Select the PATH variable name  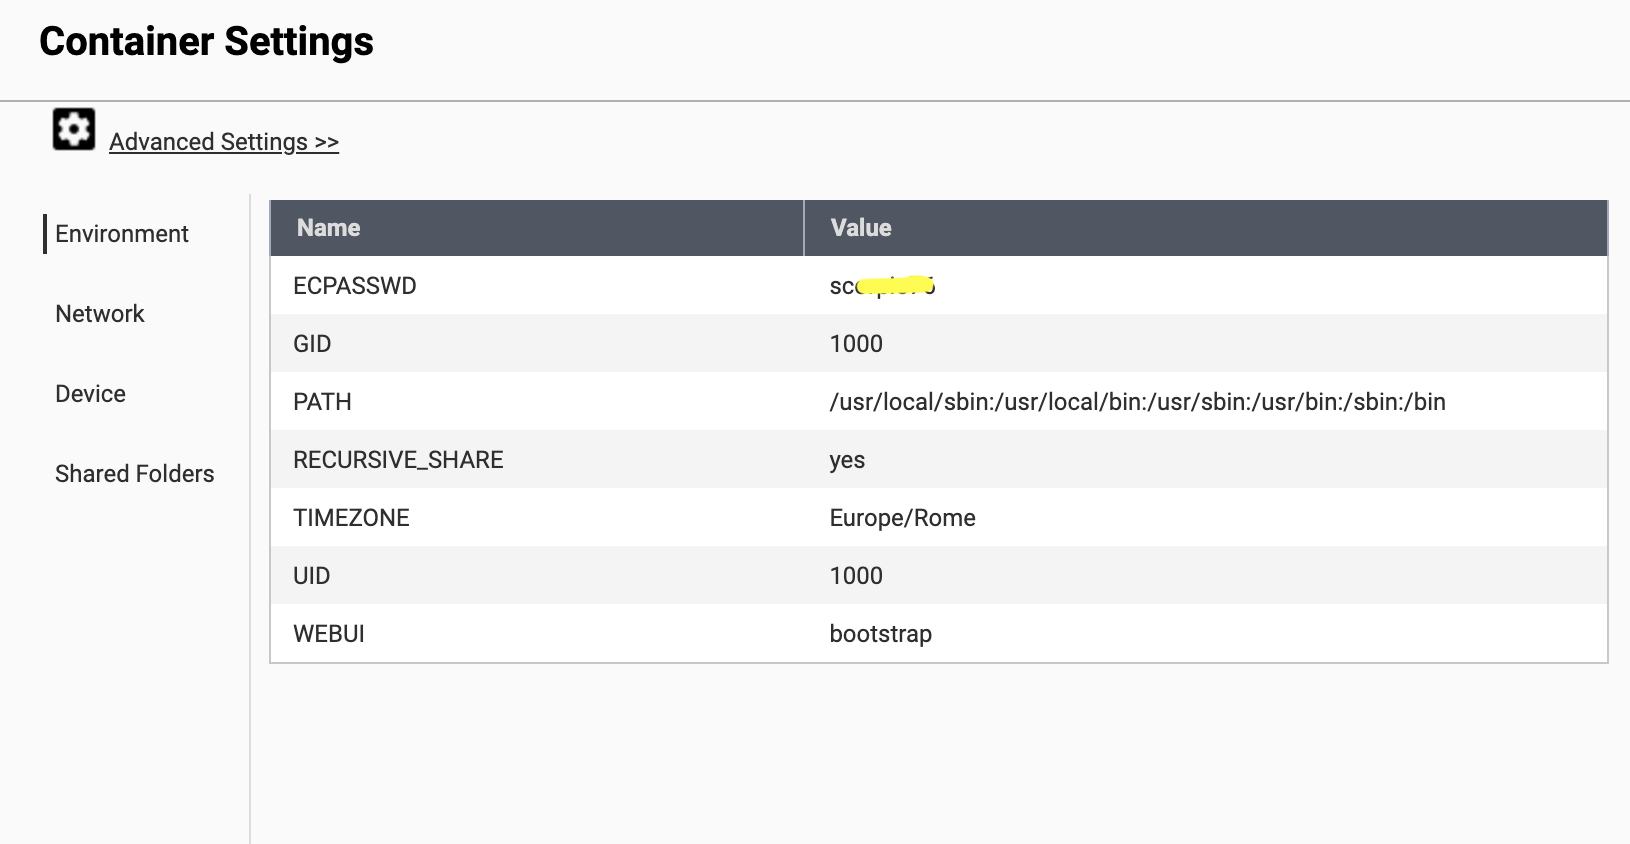(x=322, y=402)
